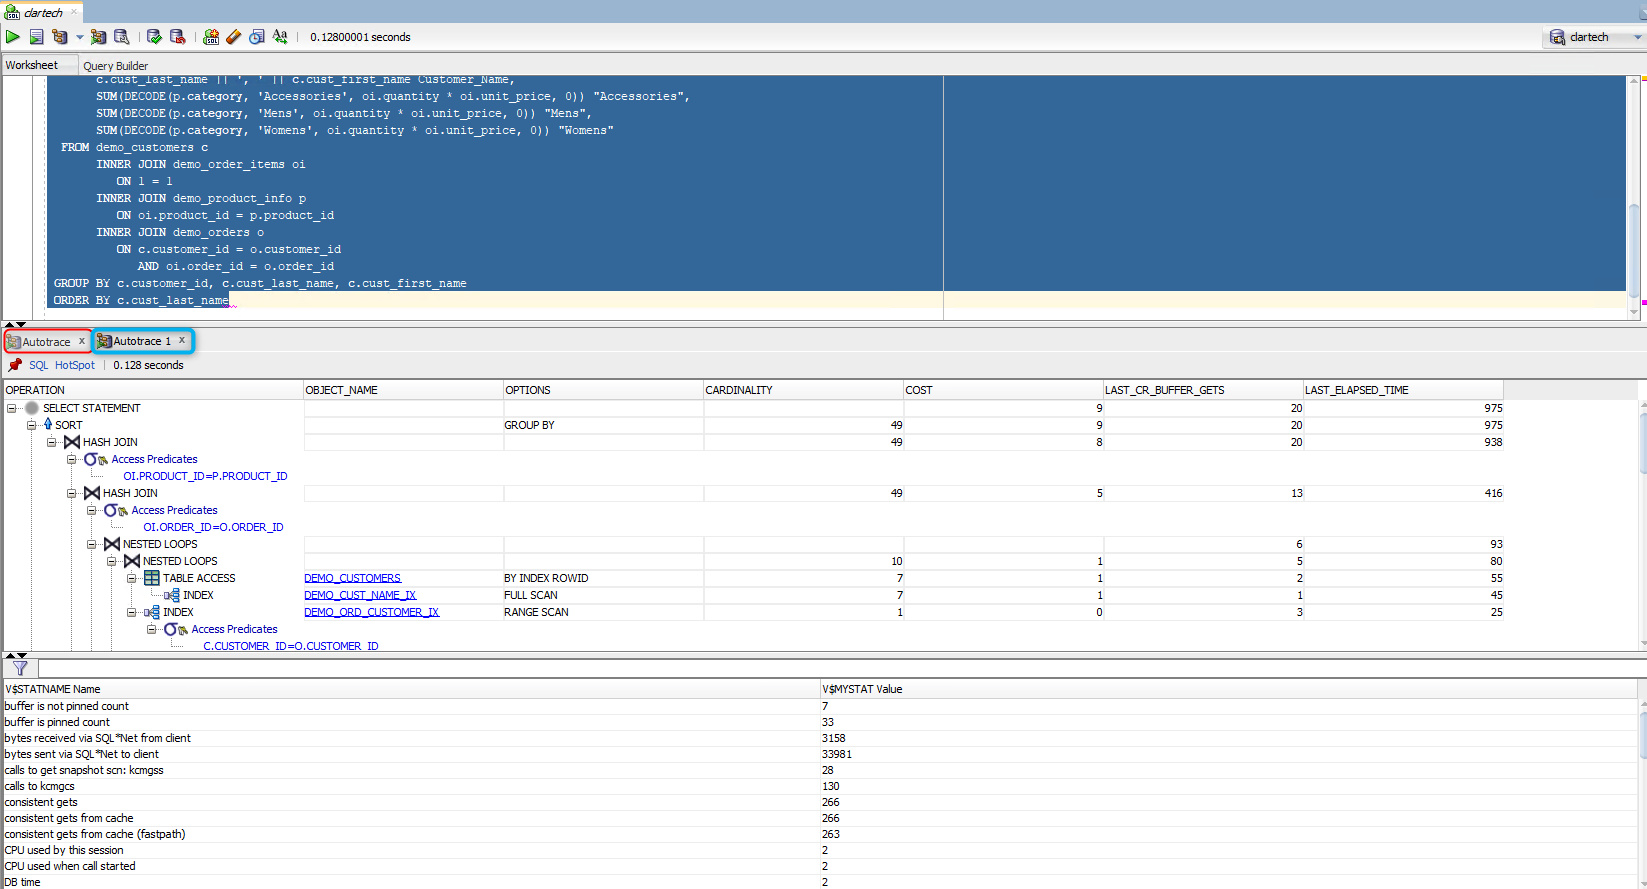Open the Explain Plan dropdown arrow

pos(80,37)
